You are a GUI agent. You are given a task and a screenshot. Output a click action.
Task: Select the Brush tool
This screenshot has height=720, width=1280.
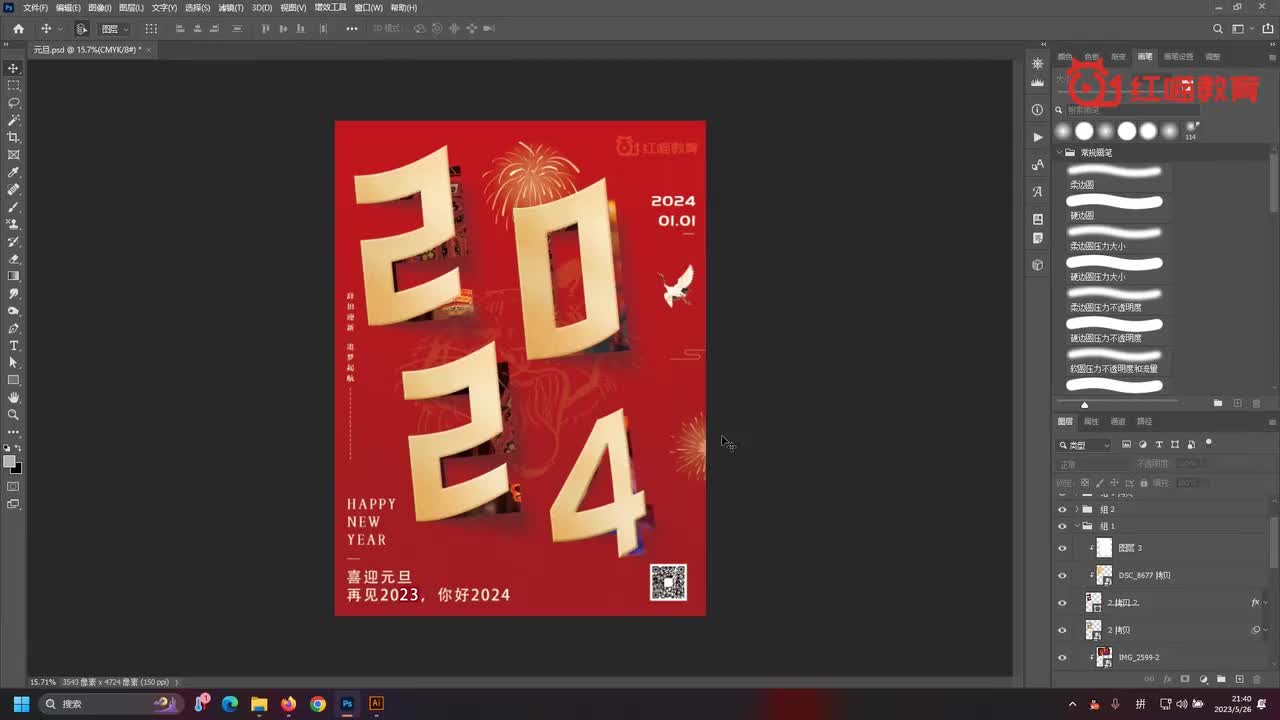point(14,207)
